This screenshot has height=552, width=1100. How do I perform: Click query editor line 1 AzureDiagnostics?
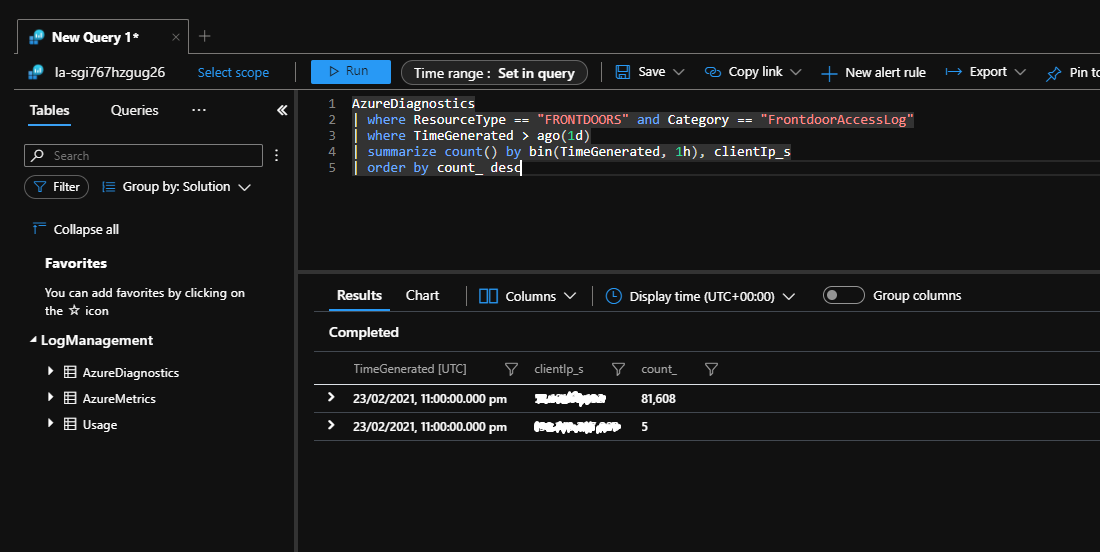413,103
